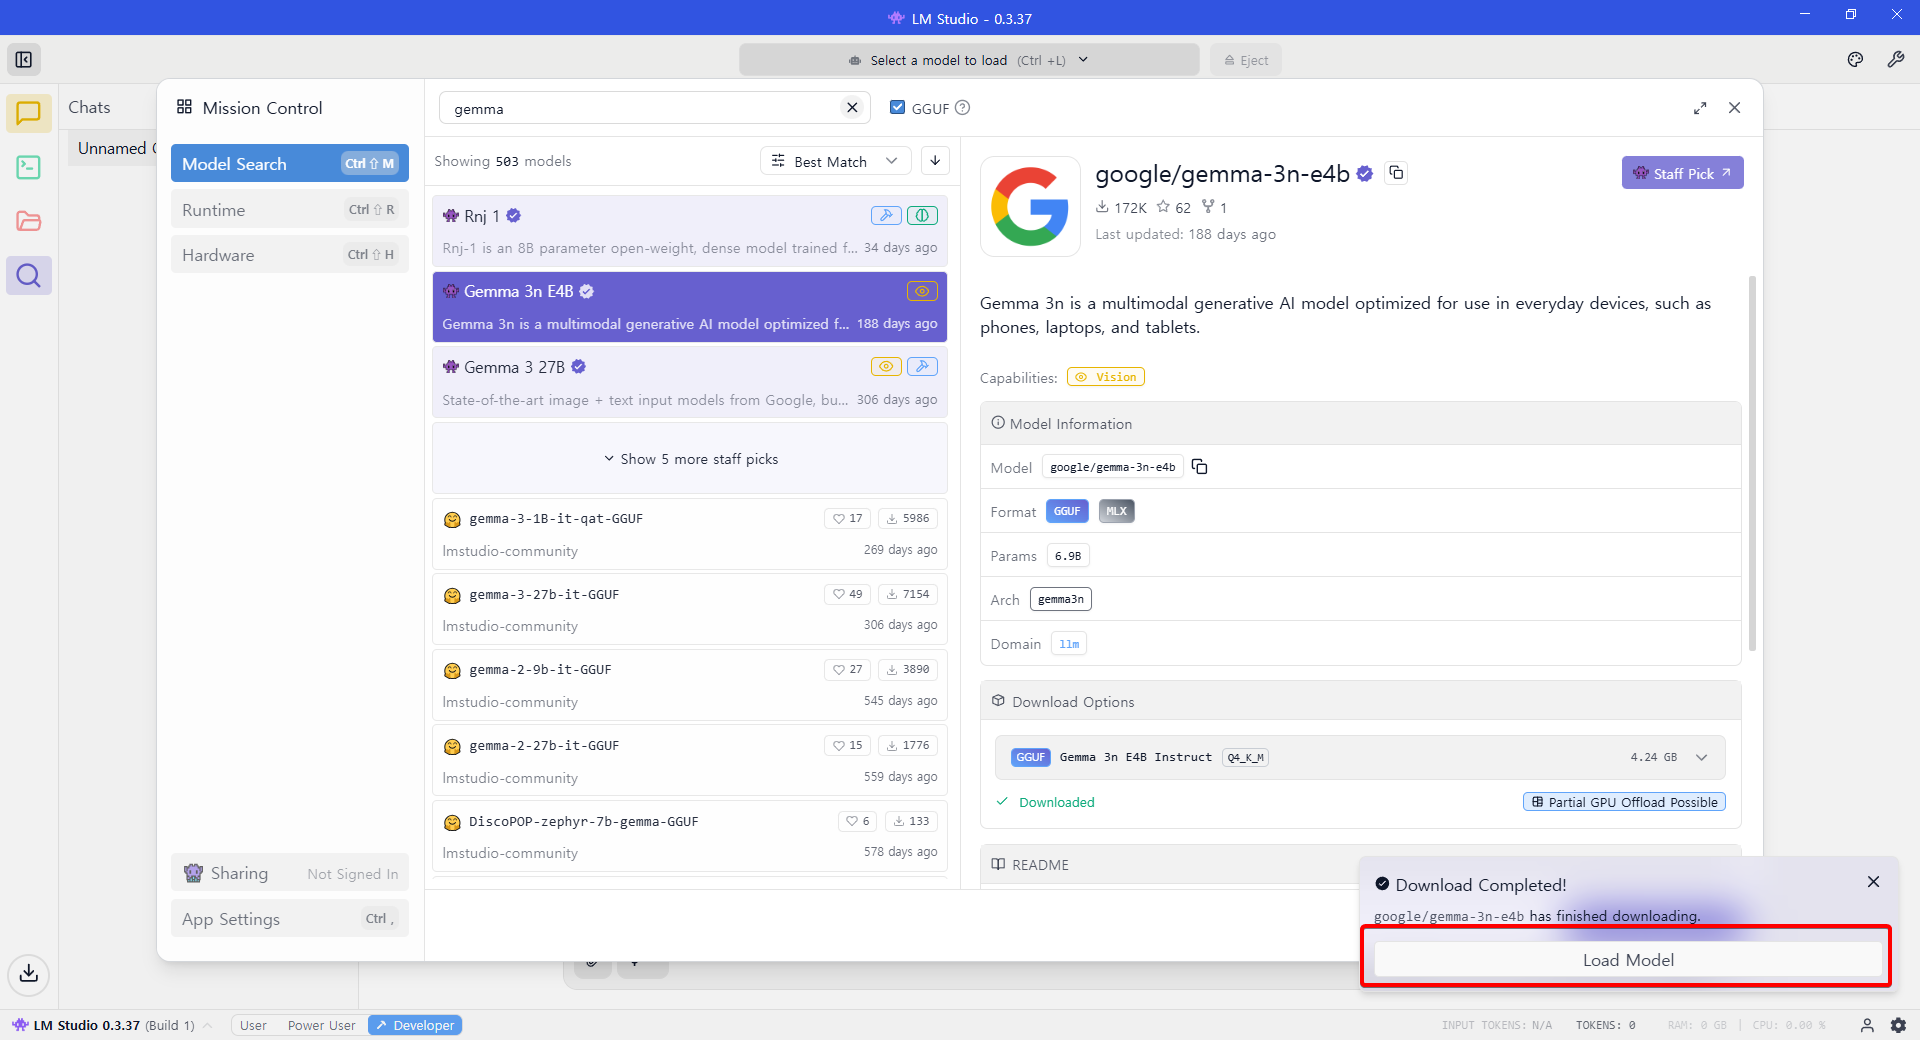Image resolution: width=1920 pixels, height=1040 pixels.
Task: Open the Downloads icon in the left sidebar
Action: click(29, 973)
